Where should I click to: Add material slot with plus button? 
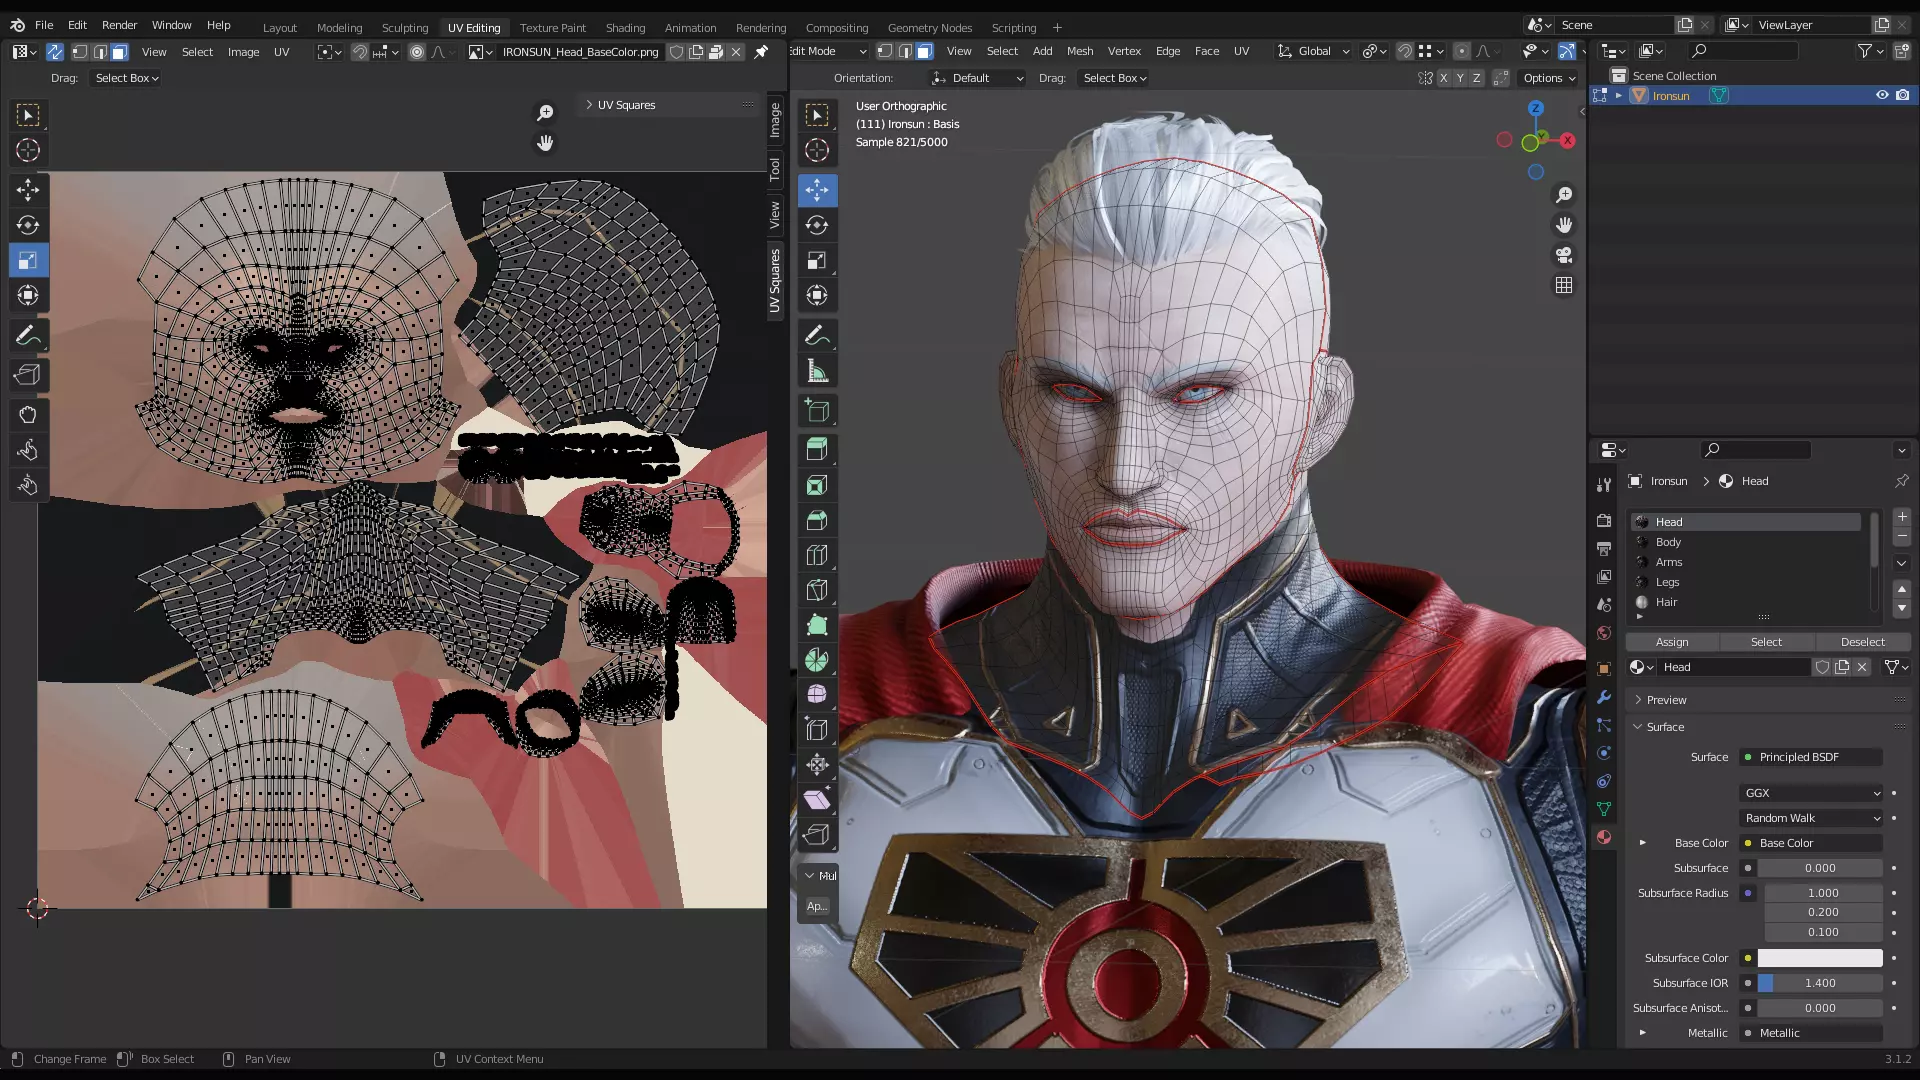[1902, 517]
